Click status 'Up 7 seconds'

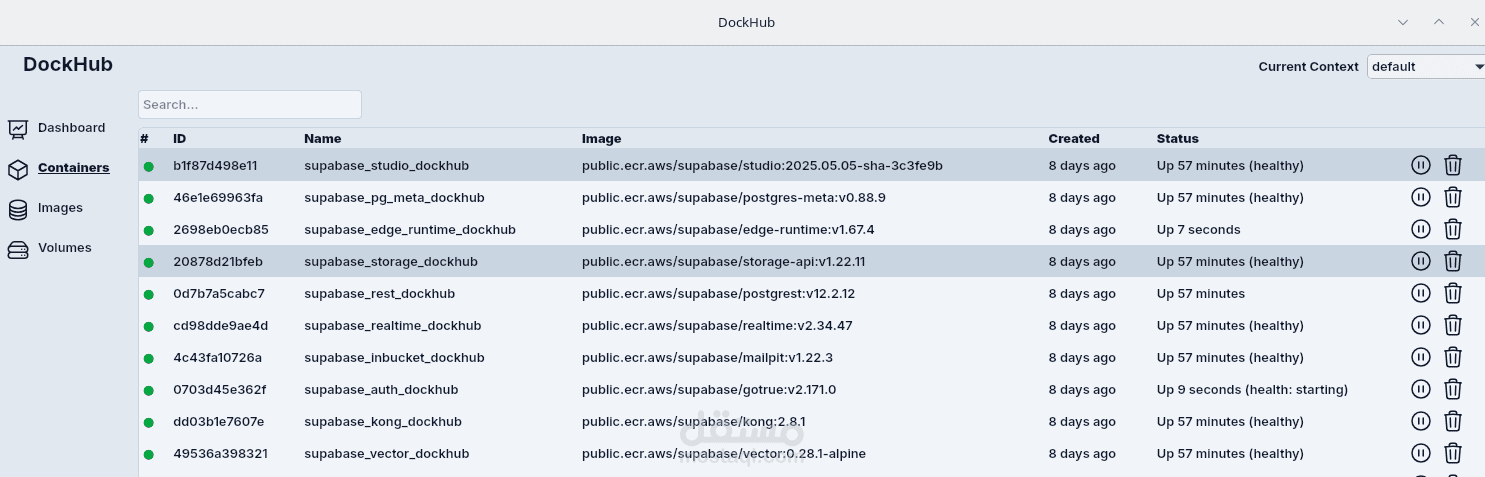[x=1198, y=229]
